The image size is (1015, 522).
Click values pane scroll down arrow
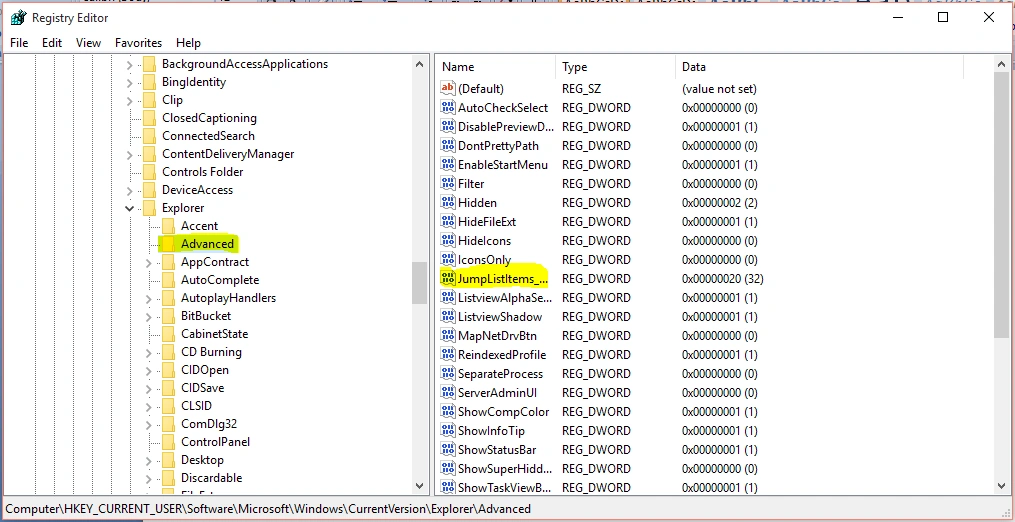1002,486
